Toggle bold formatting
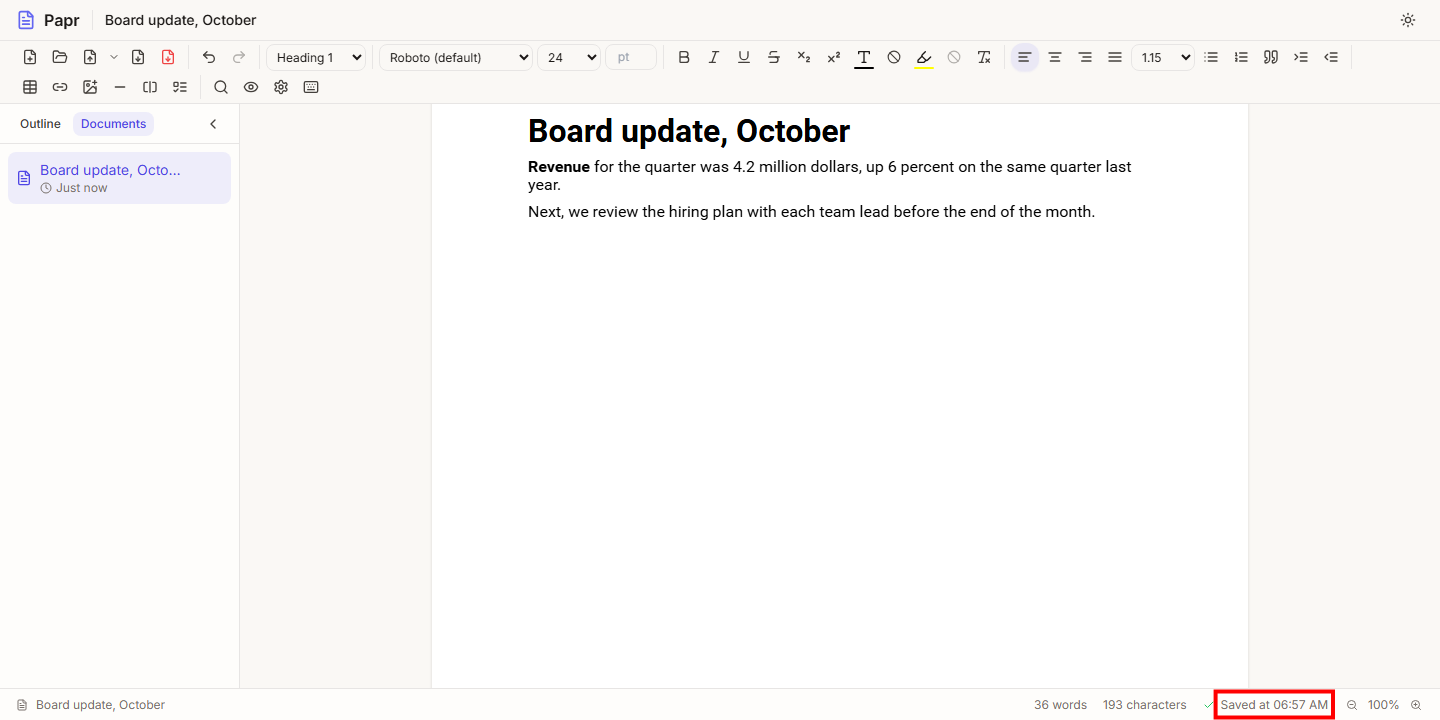Image resolution: width=1440 pixels, height=720 pixels. pyautogui.click(x=684, y=57)
